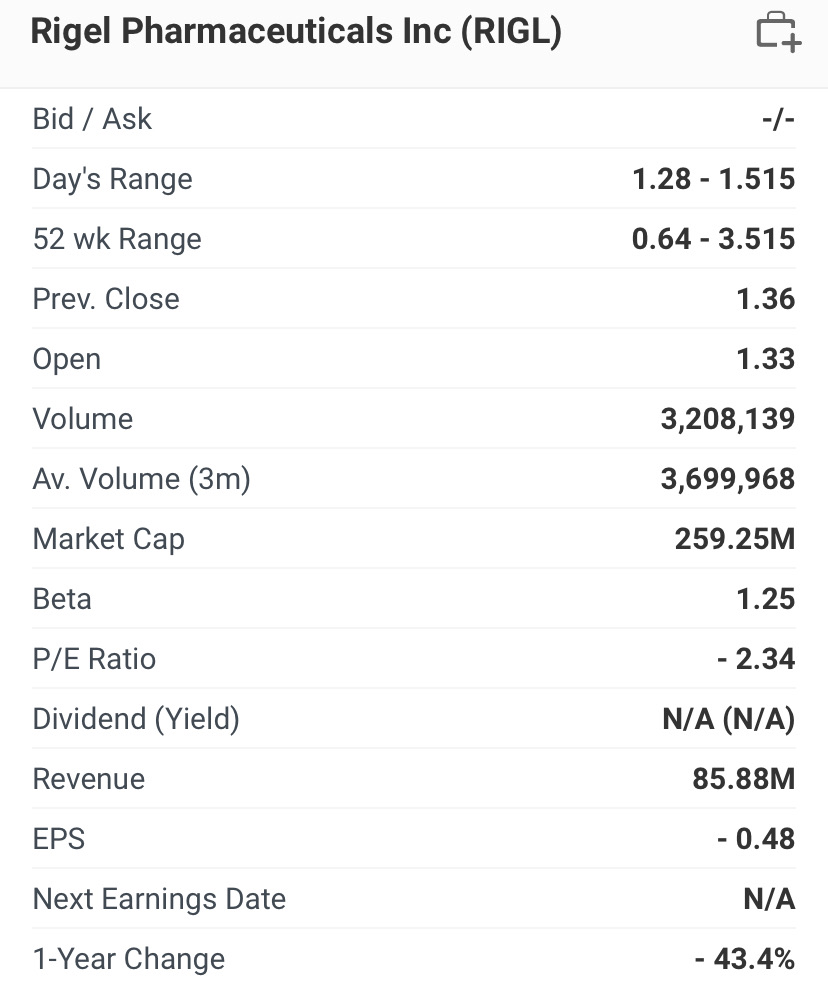Select the Bid / Ask row label
Viewport: 828px width, 998px height.
coord(92,119)
